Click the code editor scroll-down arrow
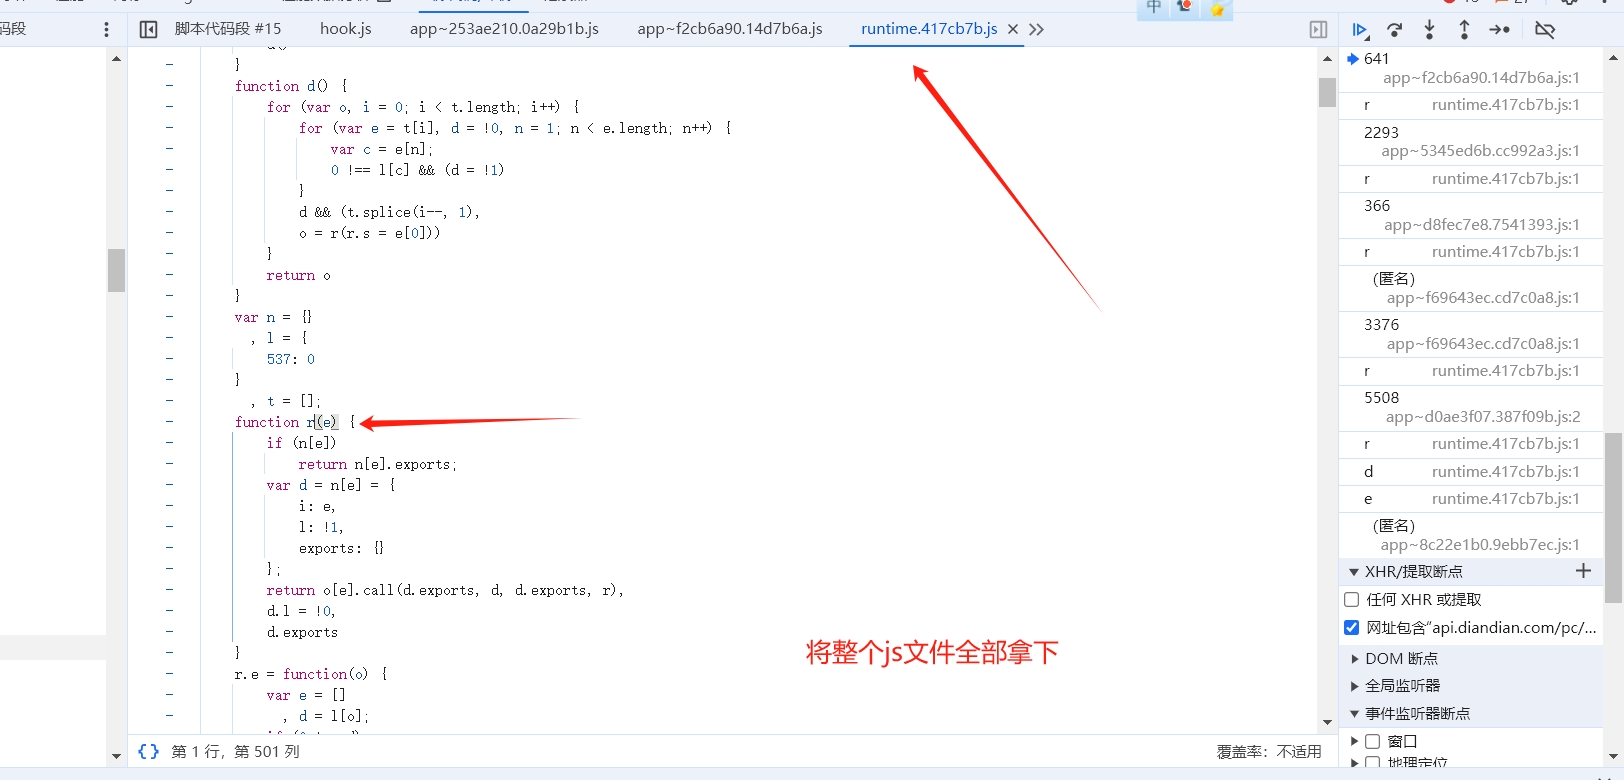This screenshot has height=780, width=1624. click(1327, 722)
